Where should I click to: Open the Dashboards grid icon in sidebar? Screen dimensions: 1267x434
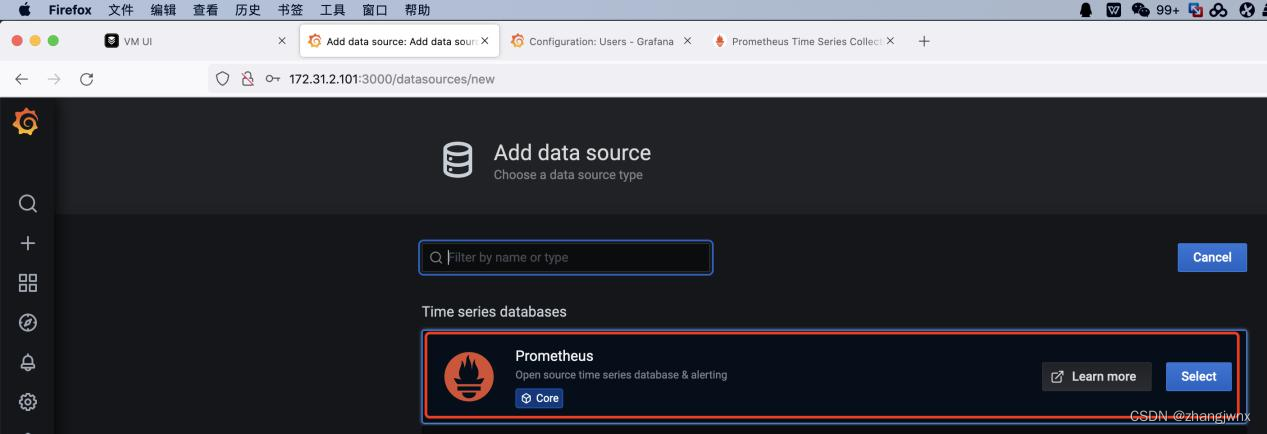(x=28, y=283)
